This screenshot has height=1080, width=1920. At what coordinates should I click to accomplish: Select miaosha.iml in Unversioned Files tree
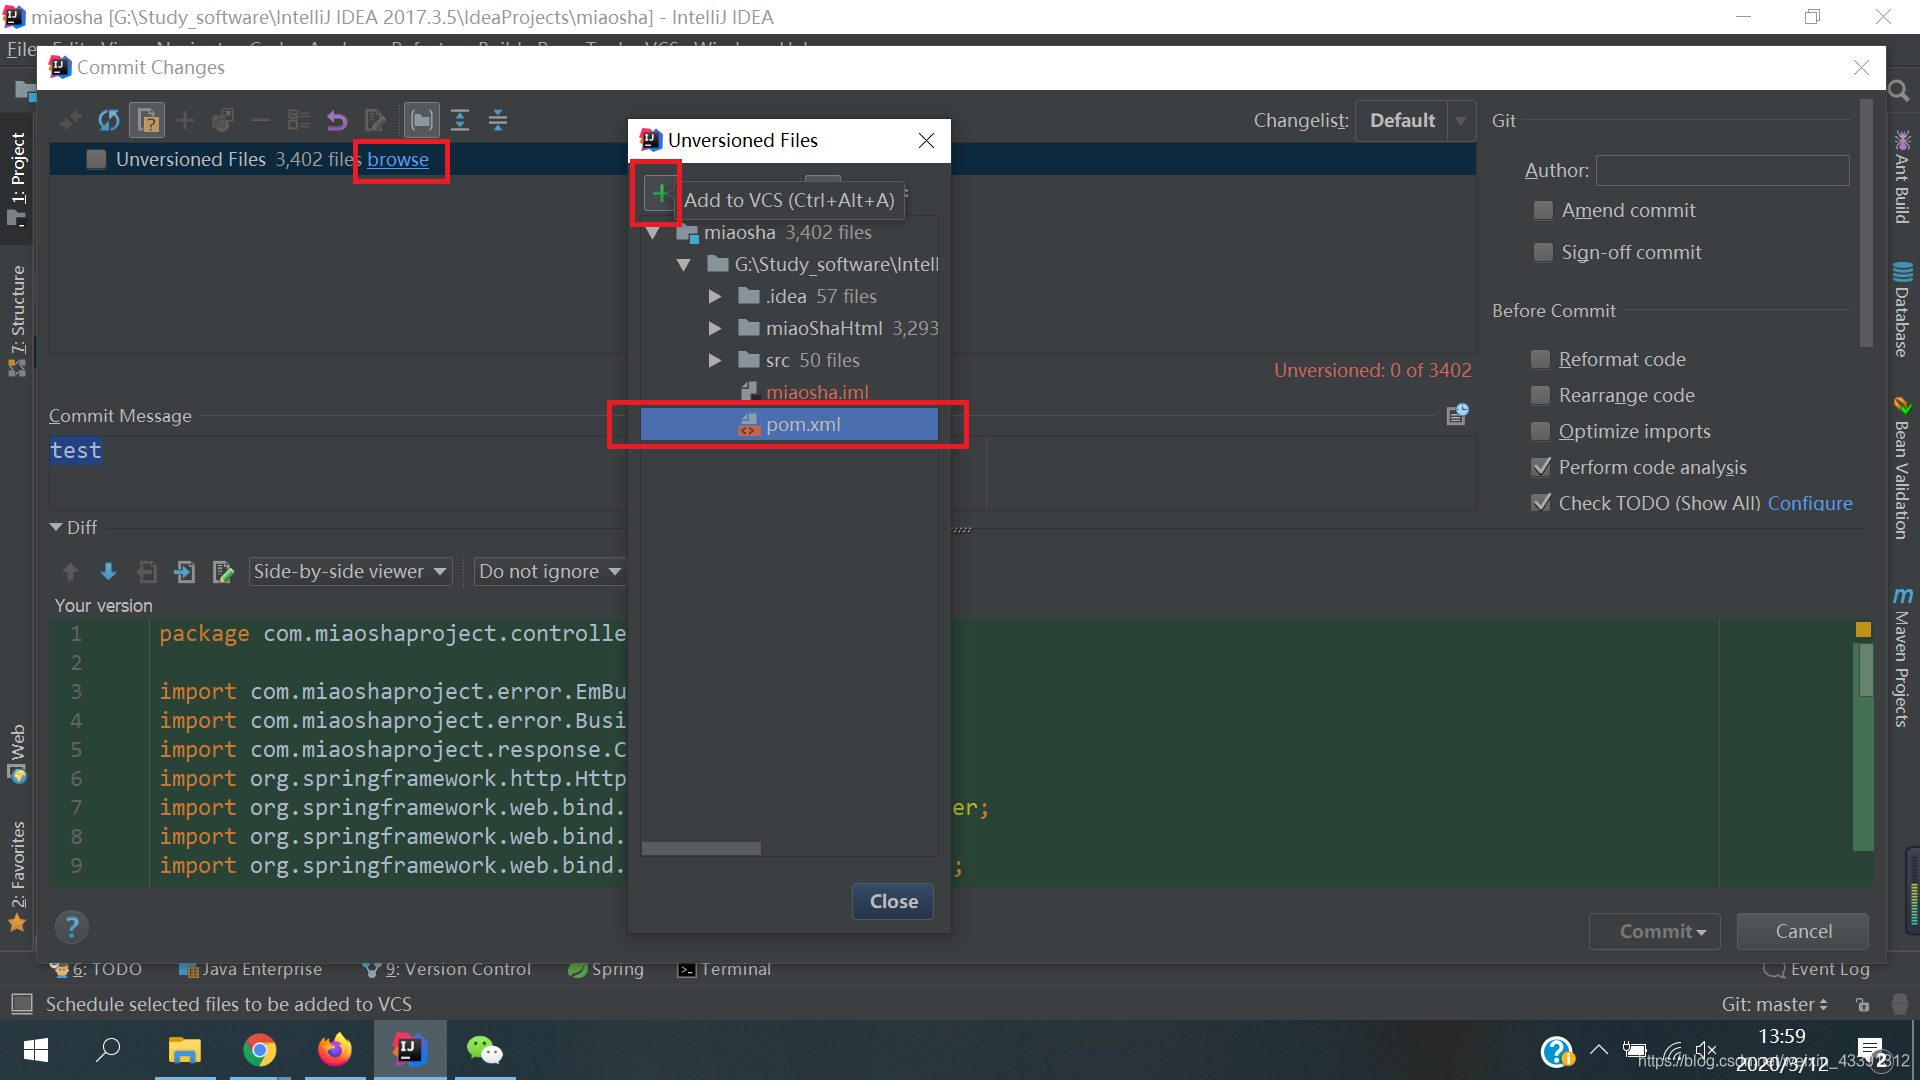pos(804,392)
